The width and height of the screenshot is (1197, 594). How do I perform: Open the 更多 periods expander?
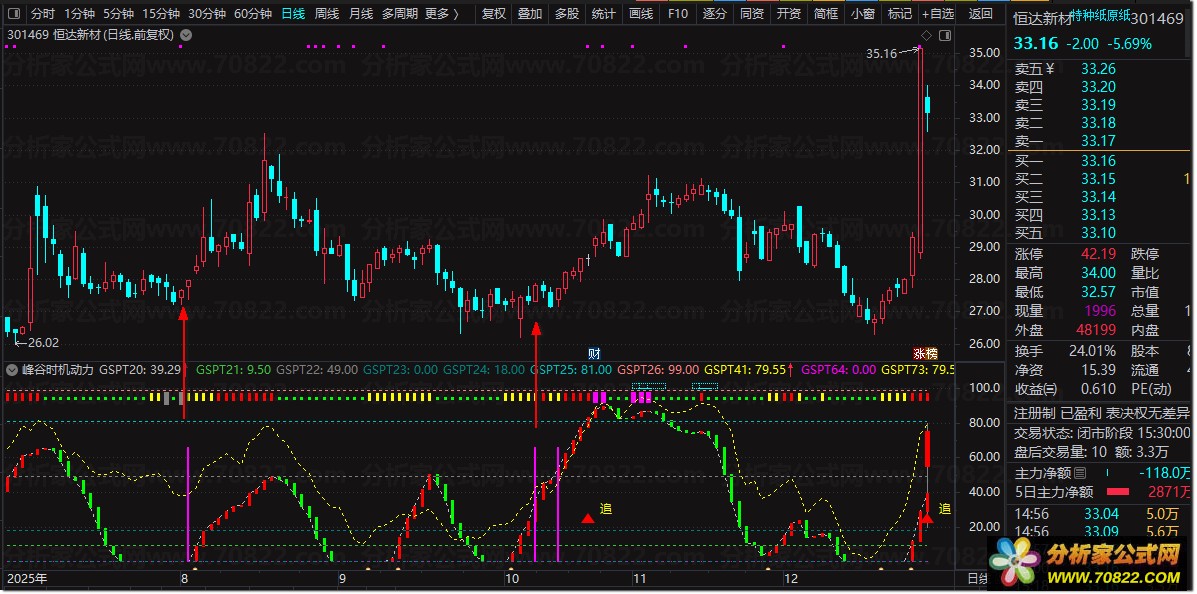442,14
